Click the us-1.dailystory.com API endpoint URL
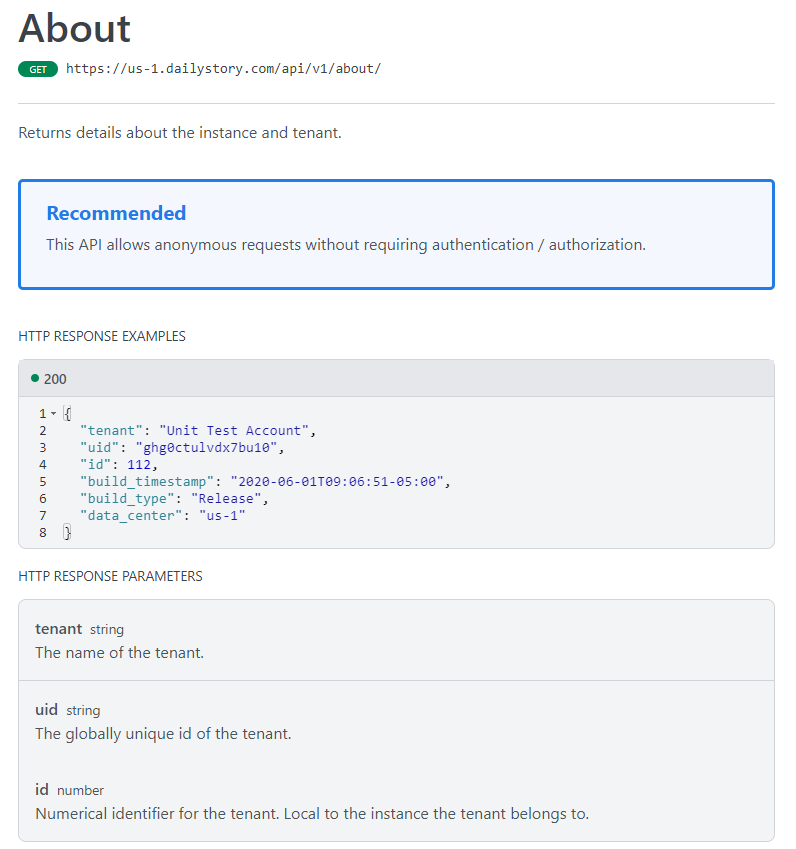 223,69
